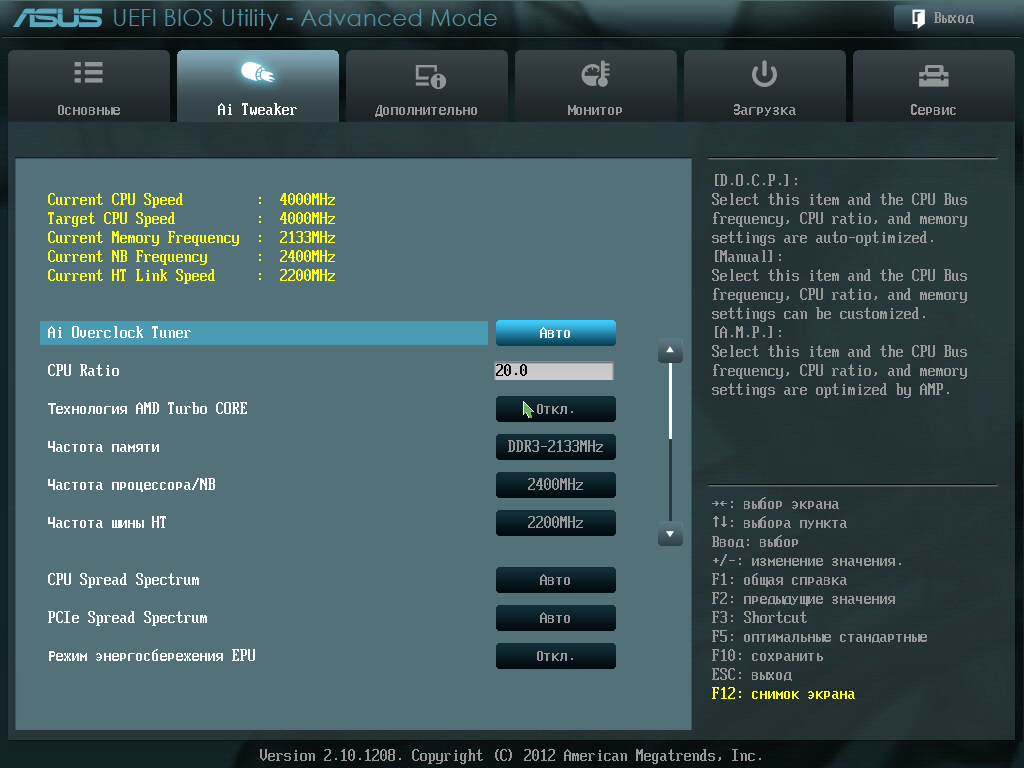Click F5: оптимальные стандартные hint
Screen dimensions: 1024x768
[820, 637]
